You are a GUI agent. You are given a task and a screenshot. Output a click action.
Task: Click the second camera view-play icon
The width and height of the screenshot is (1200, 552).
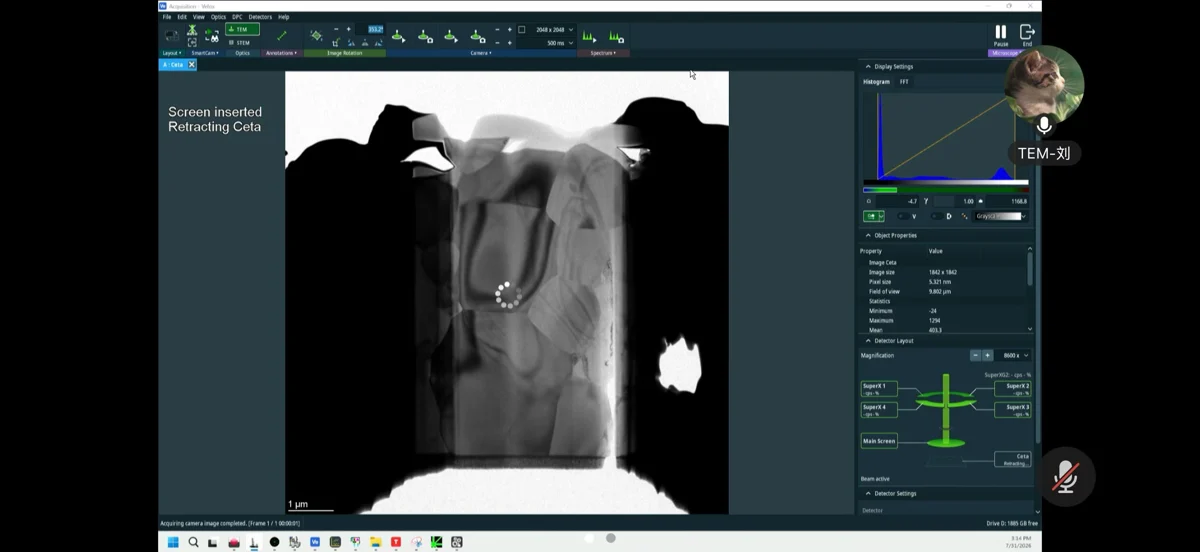pos(451,36)
